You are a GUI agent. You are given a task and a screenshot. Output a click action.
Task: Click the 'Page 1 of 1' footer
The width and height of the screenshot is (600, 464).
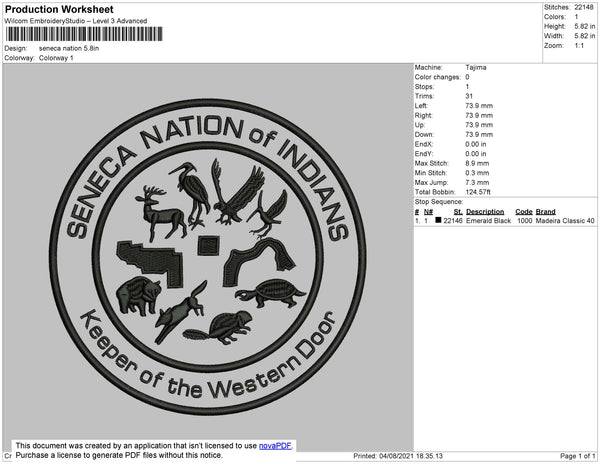(577, 456)
